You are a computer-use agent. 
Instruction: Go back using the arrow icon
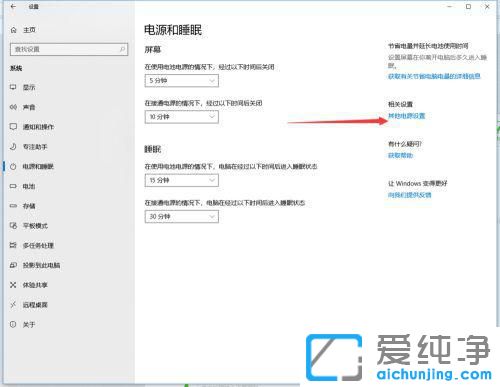click(x=13, y=6)
